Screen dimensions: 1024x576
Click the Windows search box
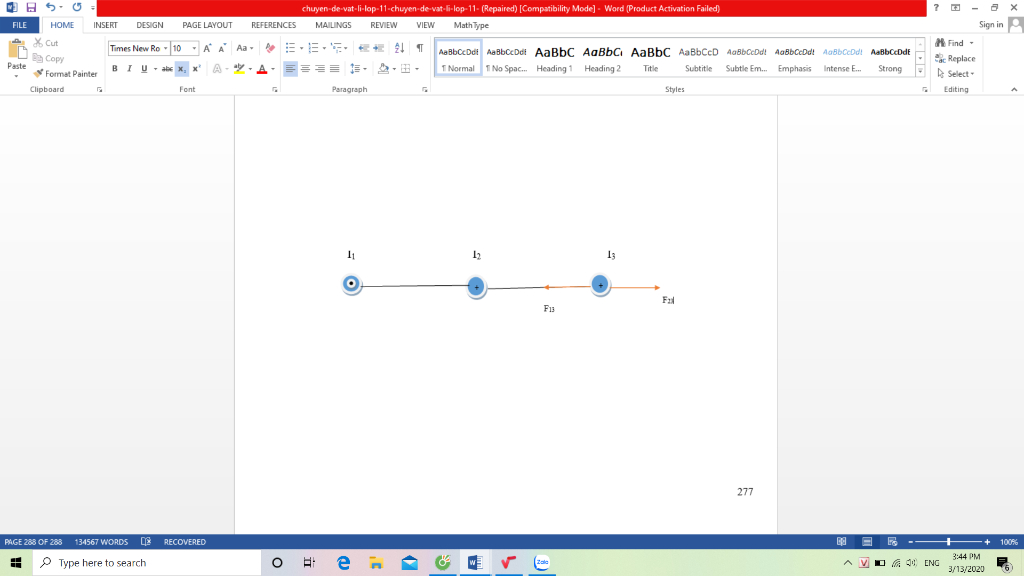click(147, 562)
